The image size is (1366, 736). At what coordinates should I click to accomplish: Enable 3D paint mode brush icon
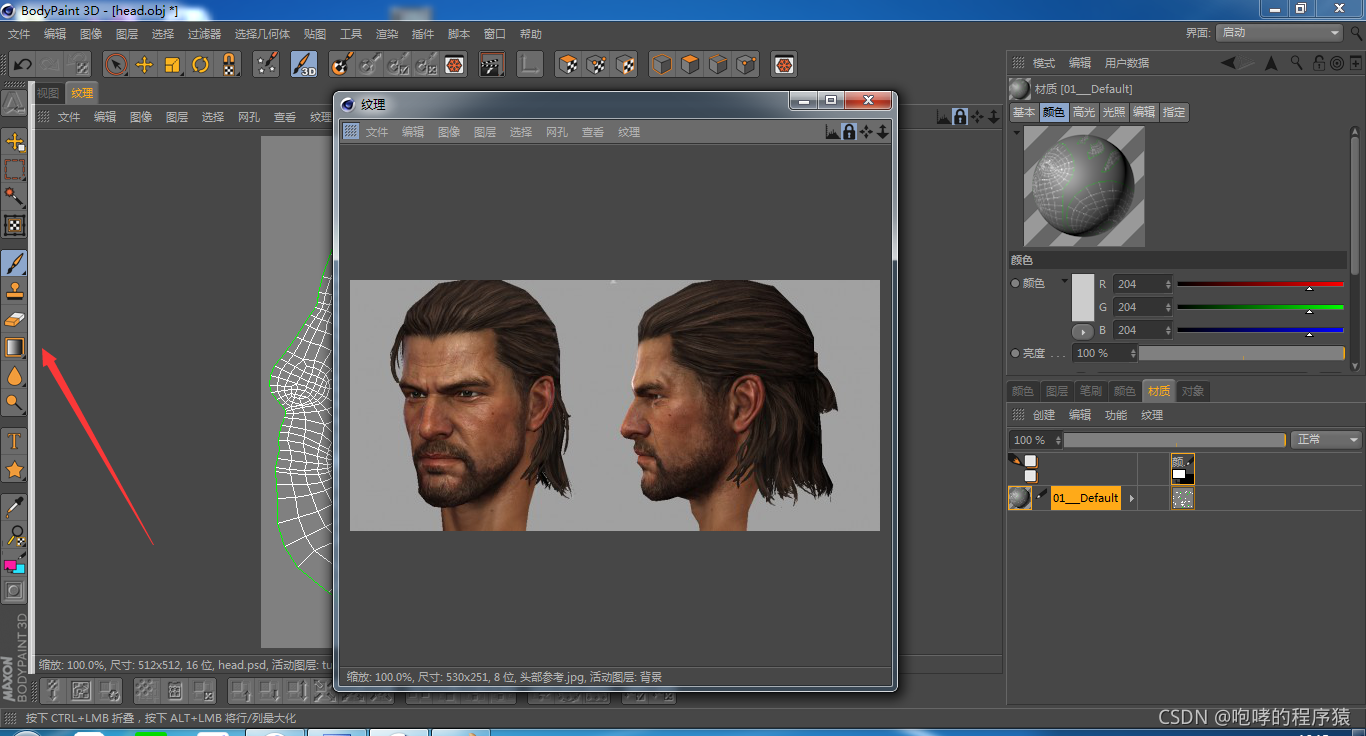point(304,65)
